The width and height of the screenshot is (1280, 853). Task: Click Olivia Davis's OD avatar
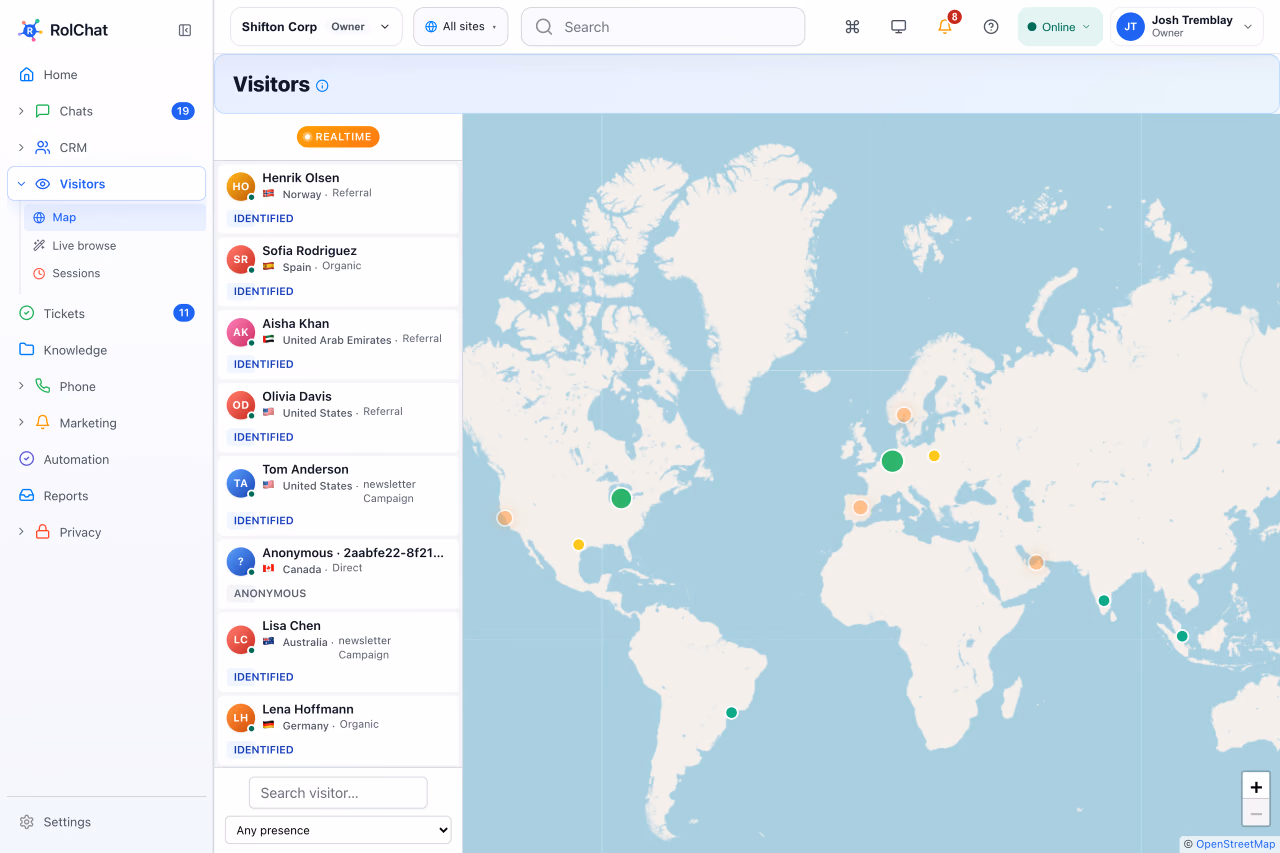pyautogui.click(x=241, y=405)
